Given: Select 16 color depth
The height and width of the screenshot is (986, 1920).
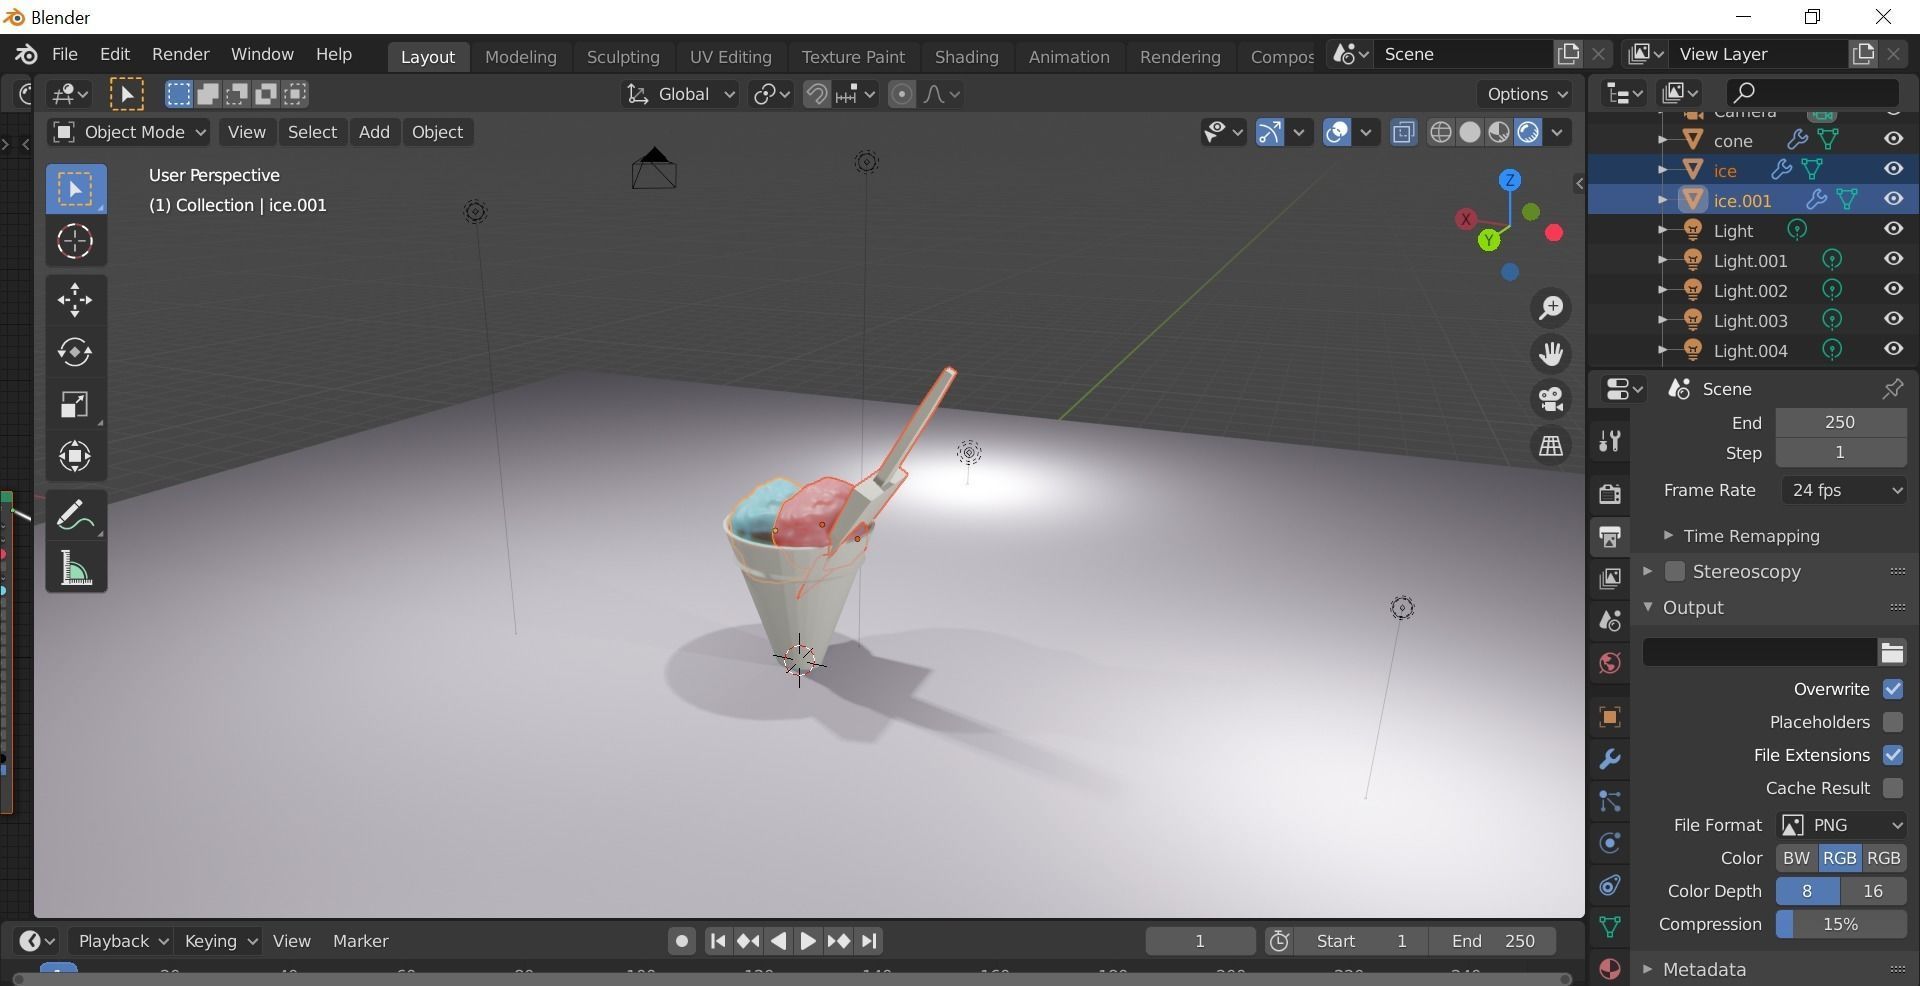Looking at the screenshot, I should pyautogui.click(x=1872, y=892).
